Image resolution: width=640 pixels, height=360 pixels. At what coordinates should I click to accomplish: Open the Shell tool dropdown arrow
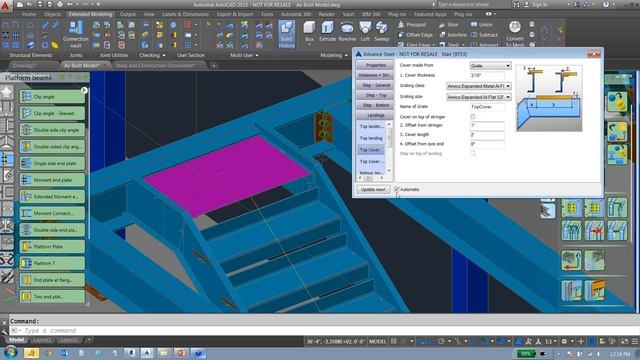point(462,45)
